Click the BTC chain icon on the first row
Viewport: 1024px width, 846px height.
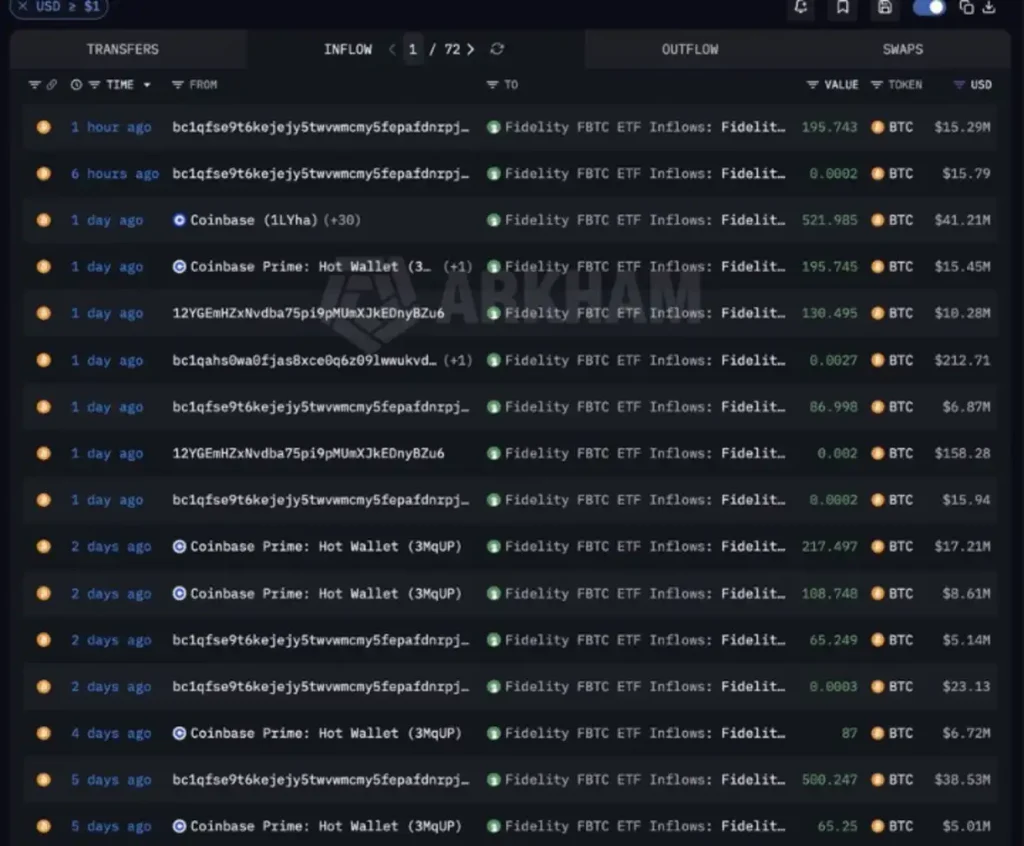tap(44, 127)
